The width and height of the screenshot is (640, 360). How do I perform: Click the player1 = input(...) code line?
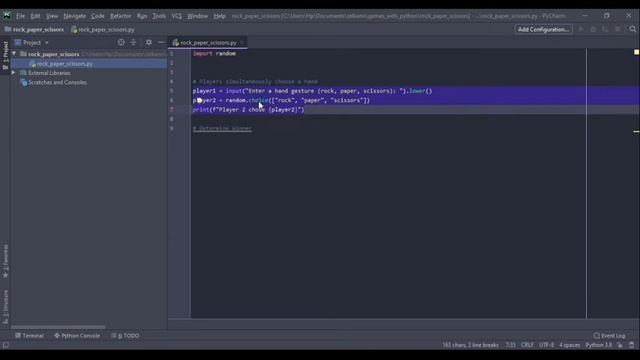pos(312,91)
